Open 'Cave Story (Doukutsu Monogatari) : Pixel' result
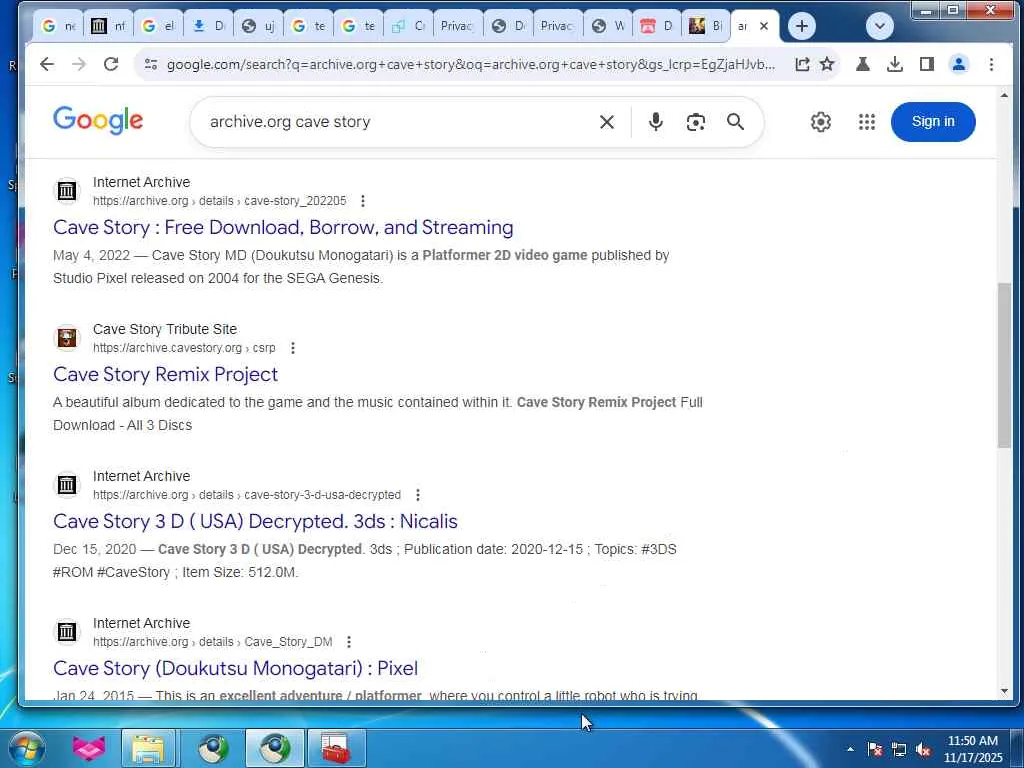 (235, 668)
